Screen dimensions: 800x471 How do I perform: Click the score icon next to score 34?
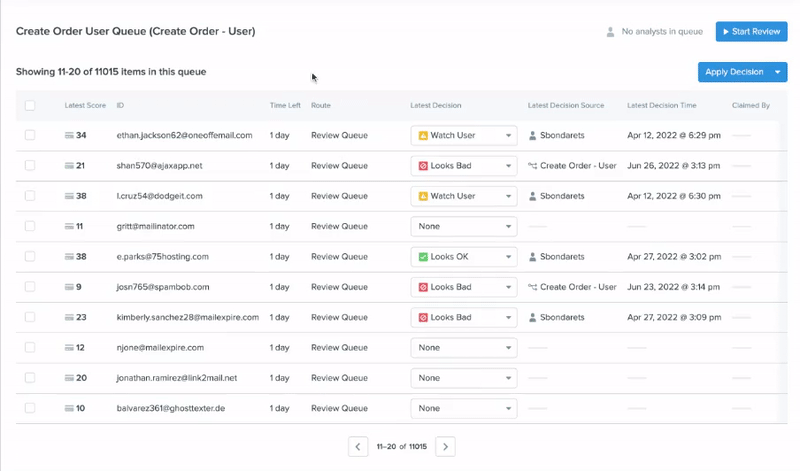(69, 135)
